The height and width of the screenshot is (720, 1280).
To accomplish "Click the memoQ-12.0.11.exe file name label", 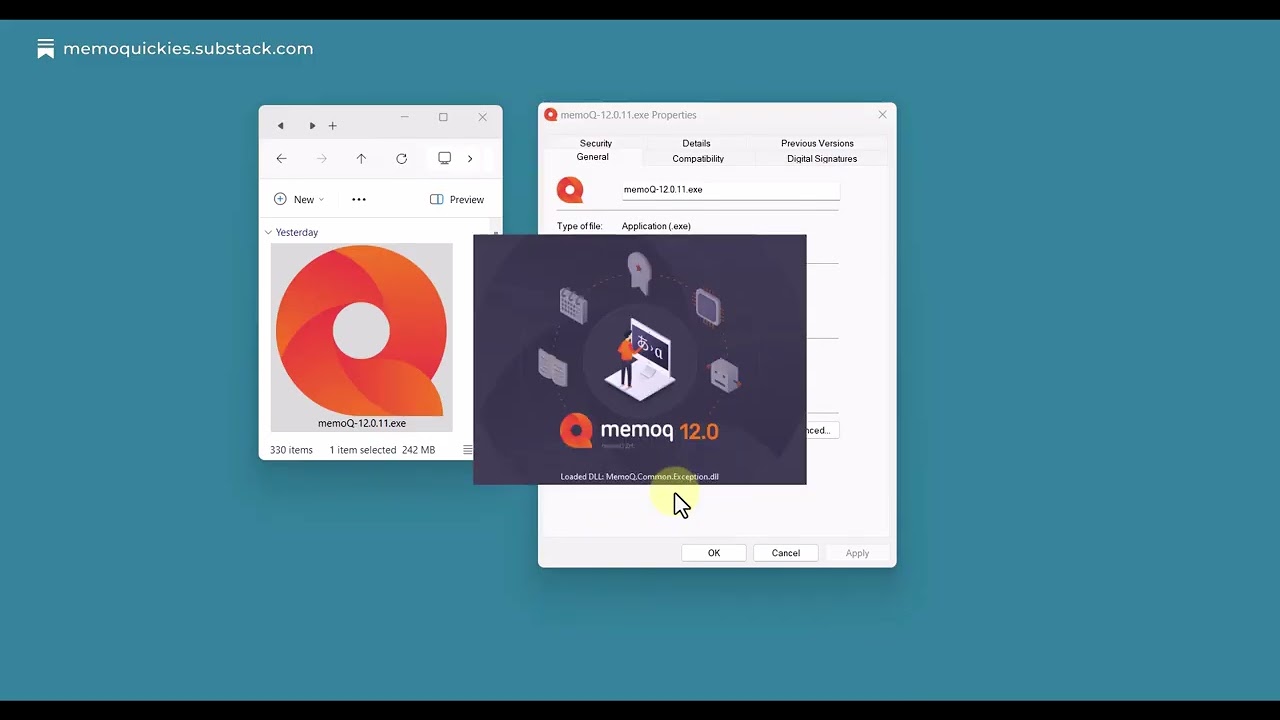I will [362, 423].
